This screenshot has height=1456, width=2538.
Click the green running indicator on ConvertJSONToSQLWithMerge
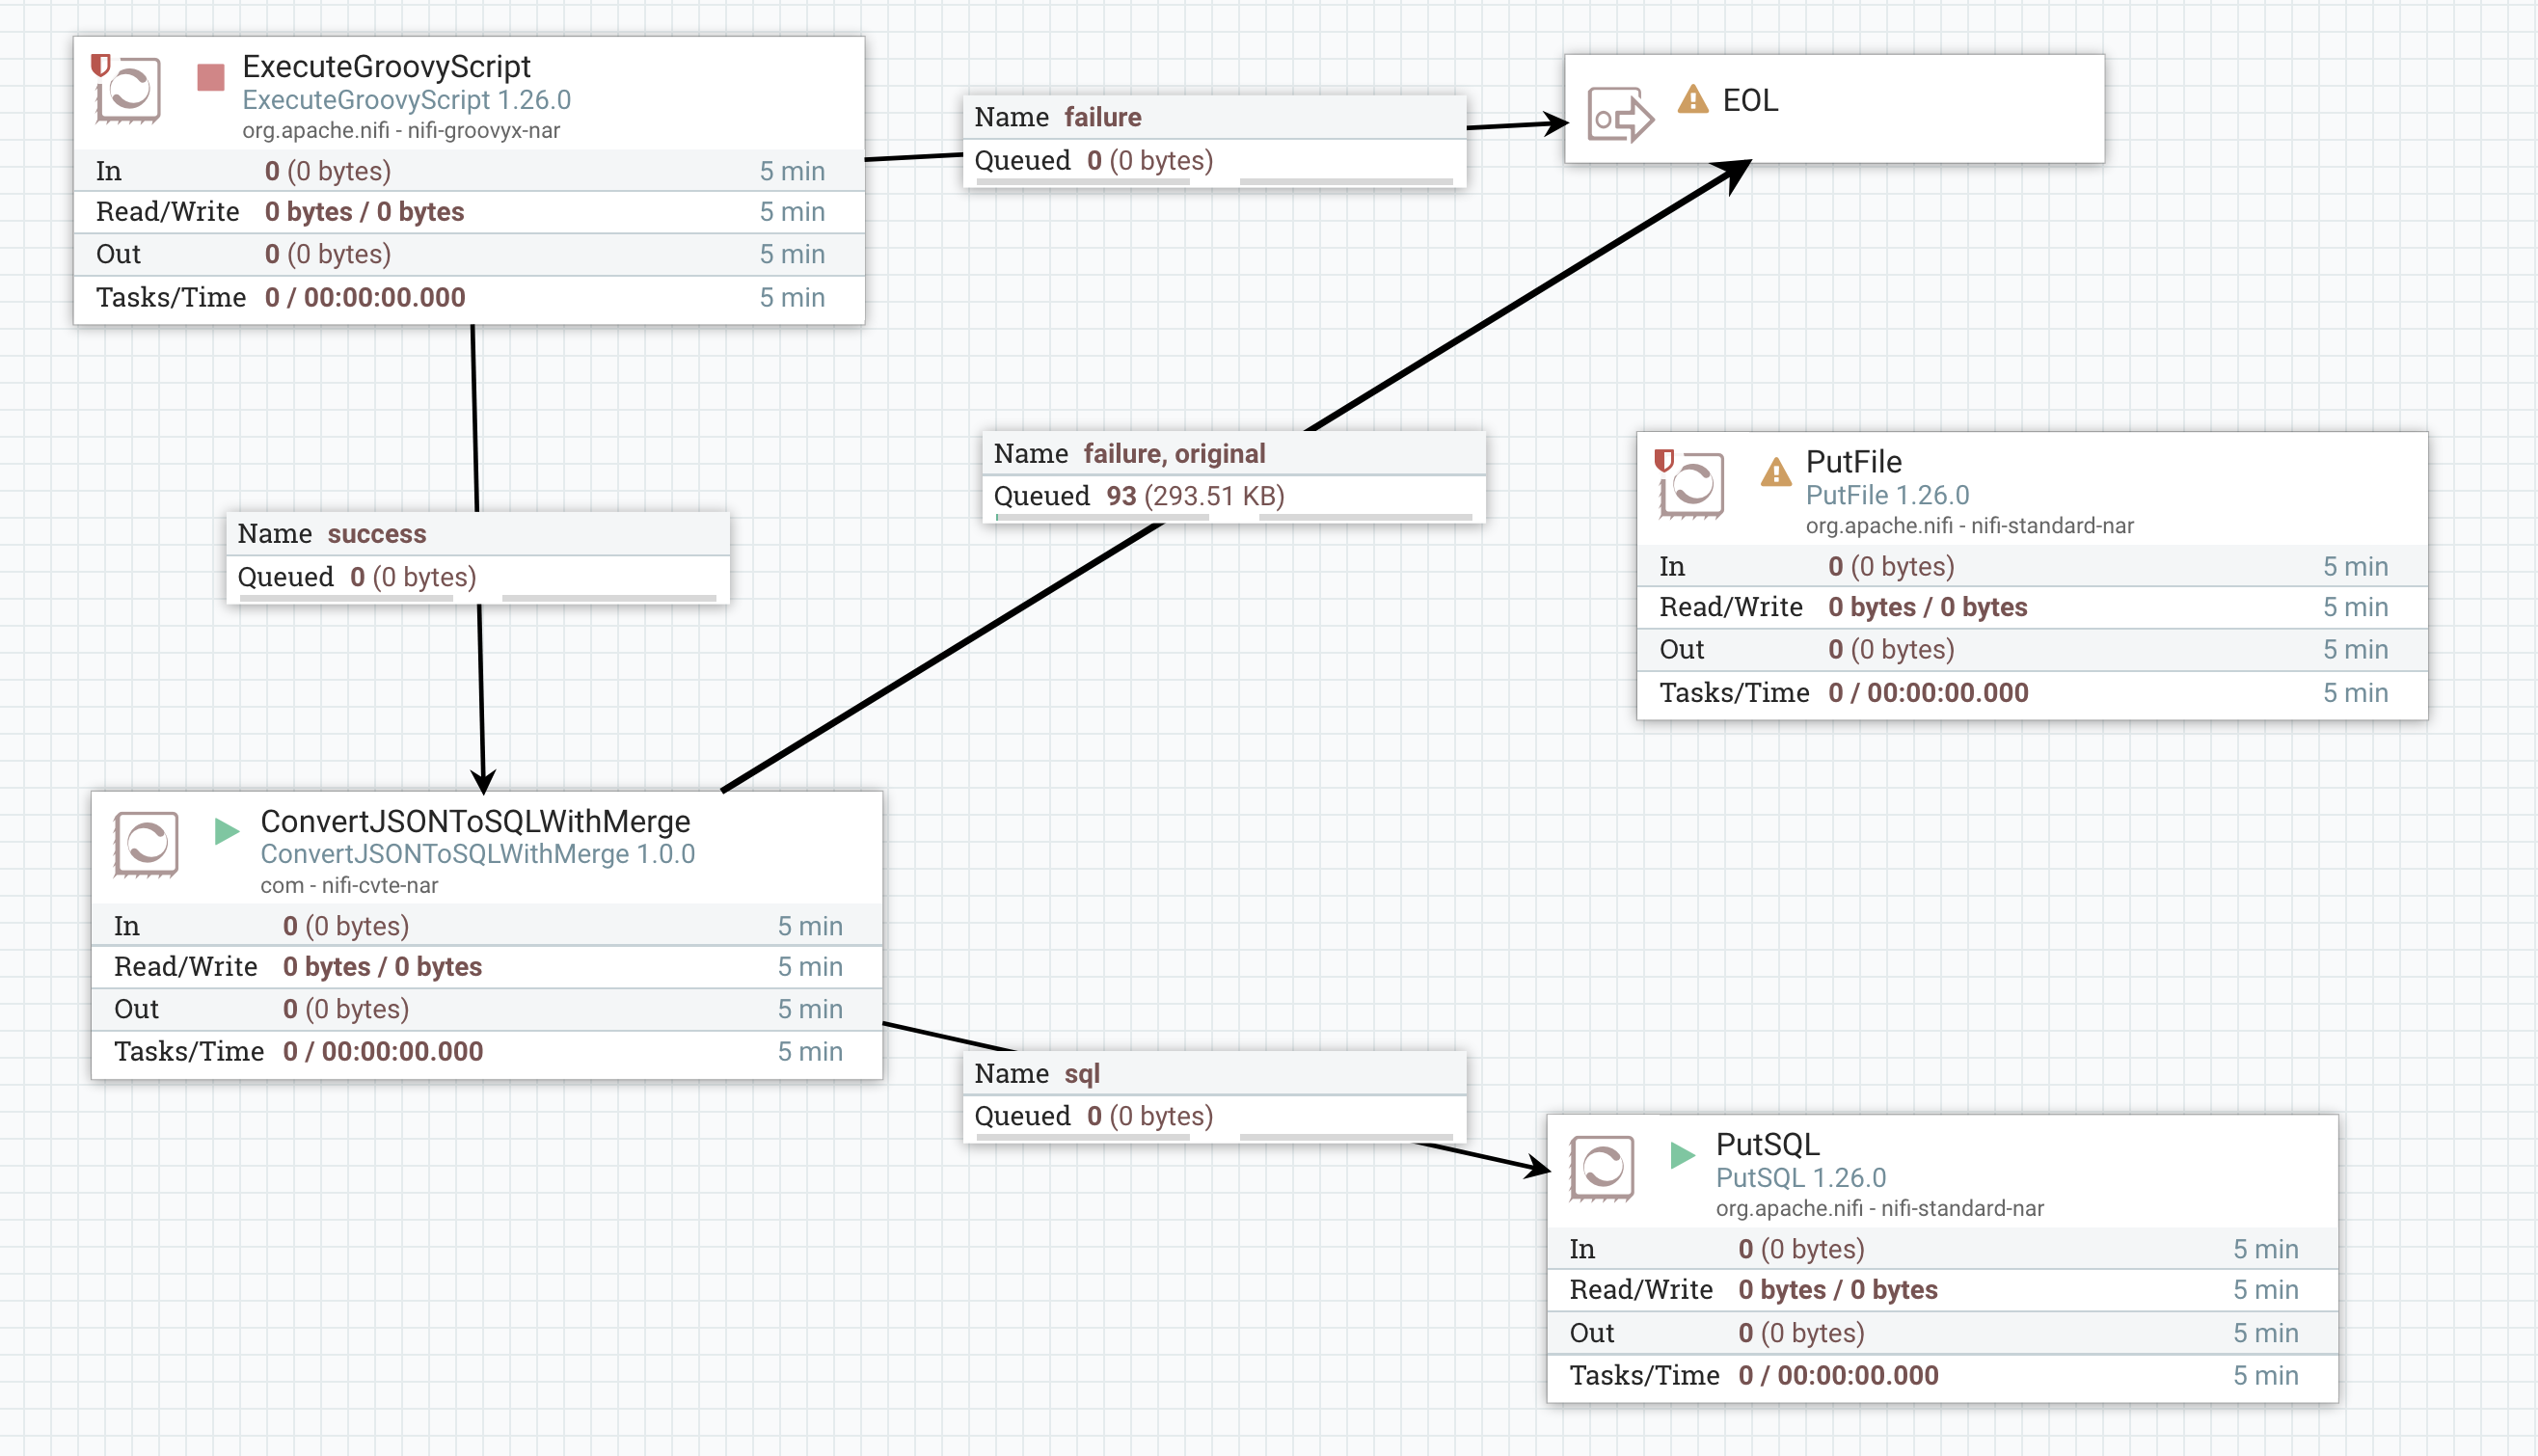[227, 831]
